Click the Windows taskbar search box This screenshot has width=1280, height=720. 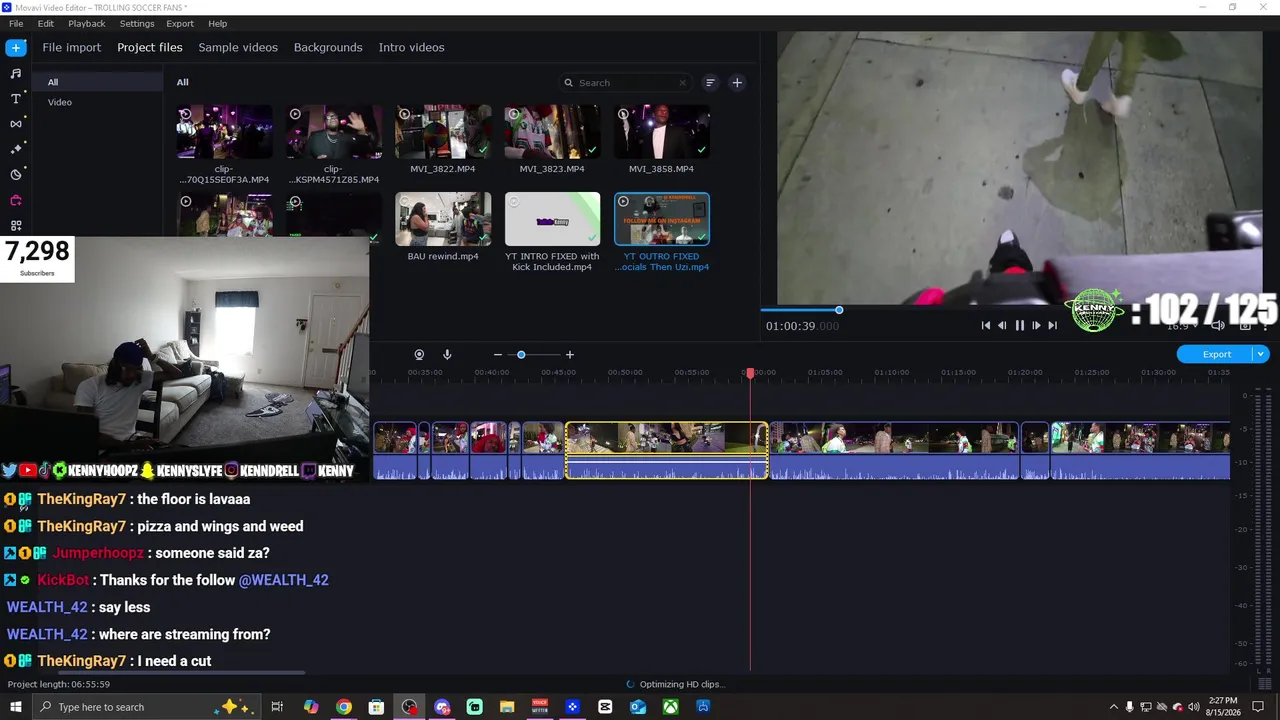click(147, 707)
